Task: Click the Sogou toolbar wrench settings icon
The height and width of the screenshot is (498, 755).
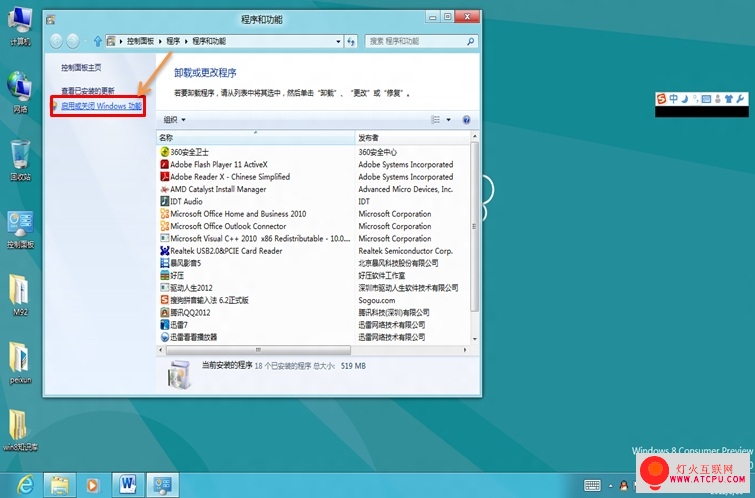Action: 741,99
